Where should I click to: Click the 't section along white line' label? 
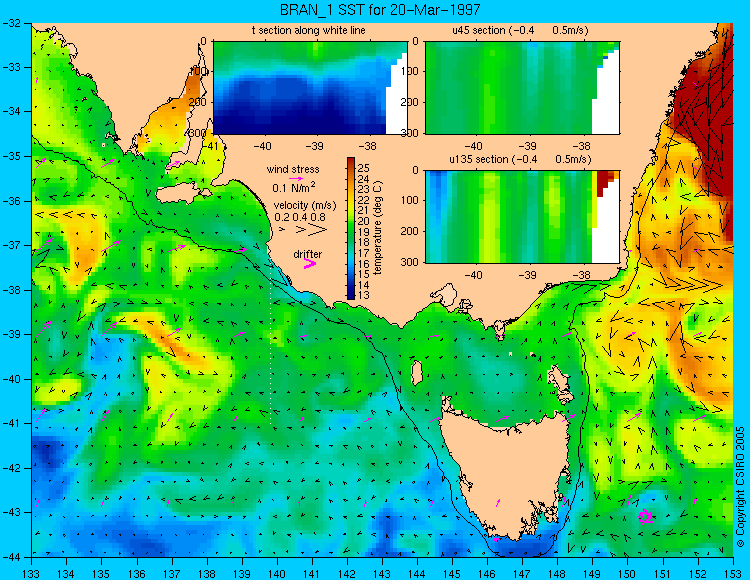click(x=309, y=31)
